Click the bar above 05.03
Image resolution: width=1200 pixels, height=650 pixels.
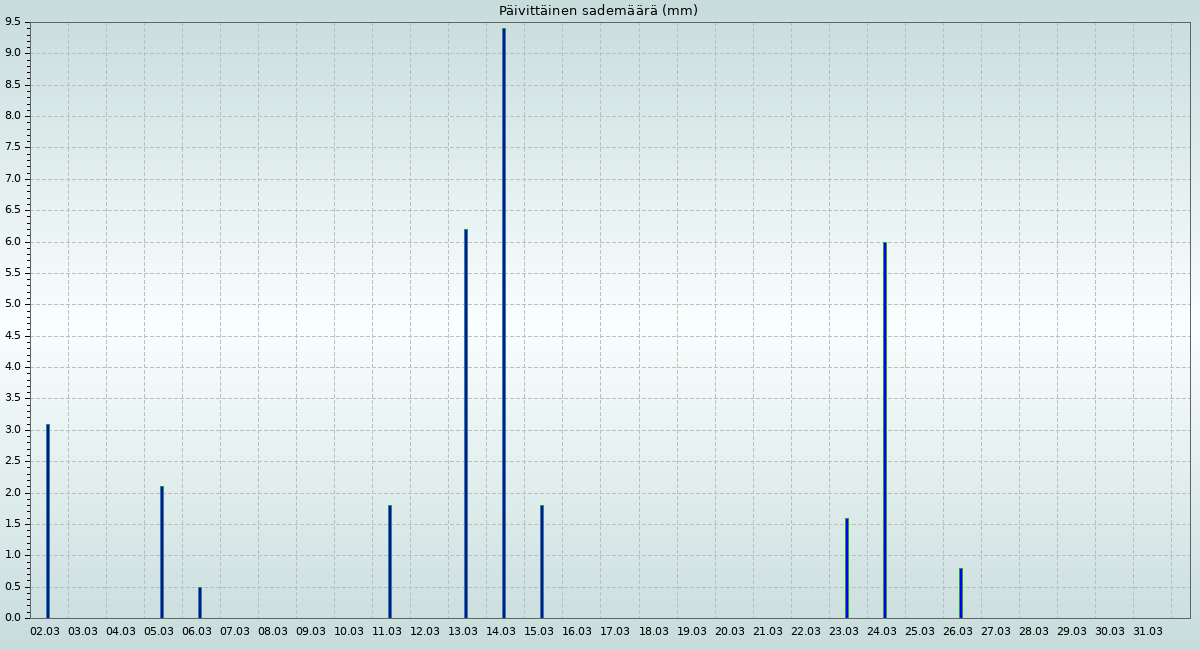pos(162,552)
